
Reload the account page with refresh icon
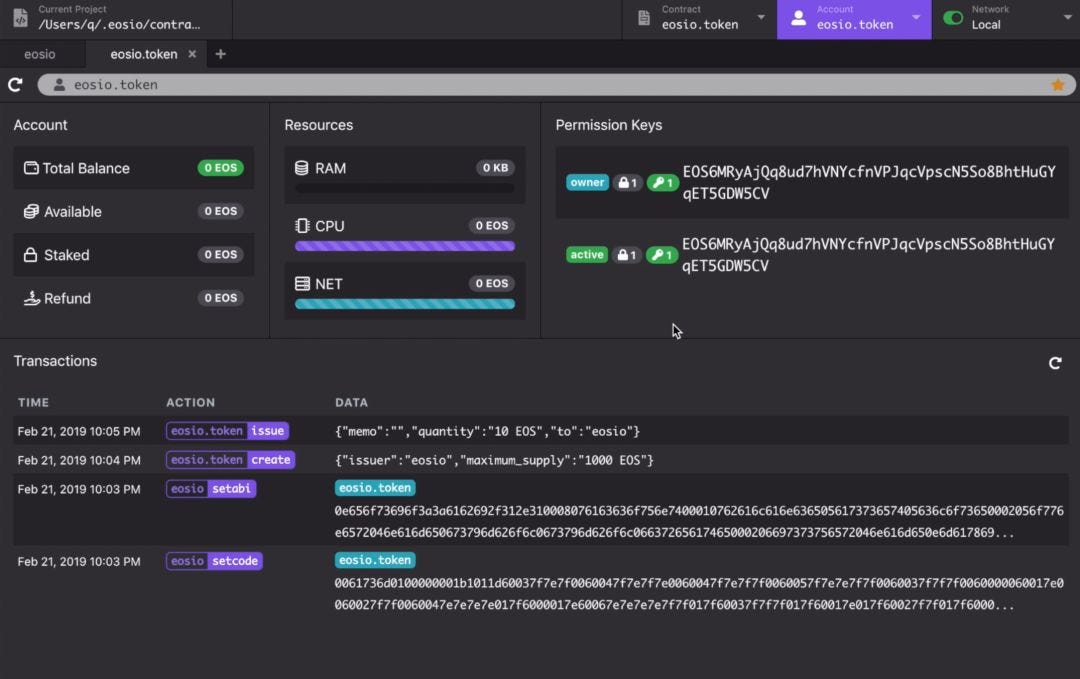coord(15,85)
